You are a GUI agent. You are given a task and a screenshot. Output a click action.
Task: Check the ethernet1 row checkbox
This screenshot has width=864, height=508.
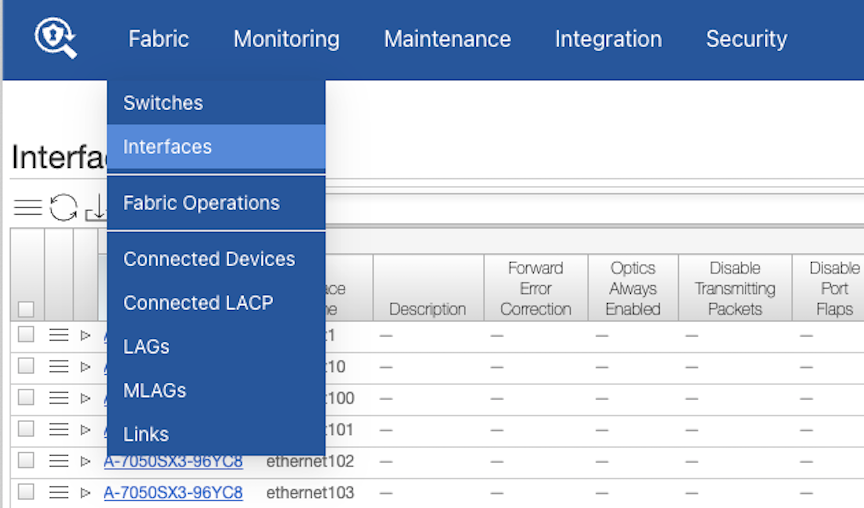[x=26, y=334]
